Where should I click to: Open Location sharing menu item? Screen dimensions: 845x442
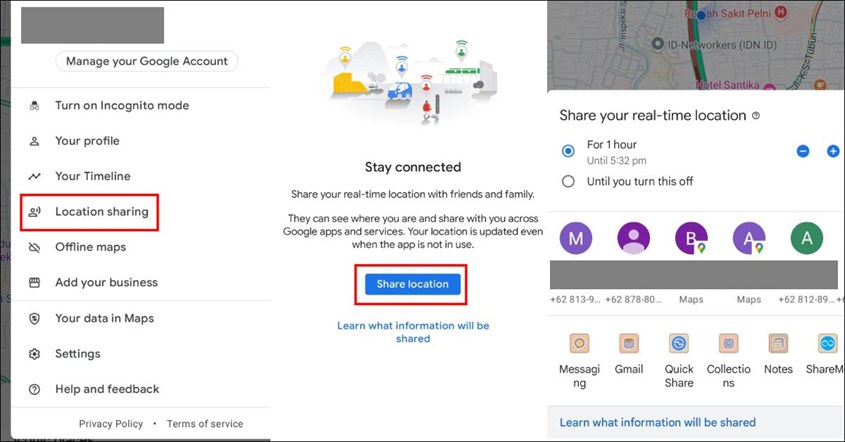[101, 212]
